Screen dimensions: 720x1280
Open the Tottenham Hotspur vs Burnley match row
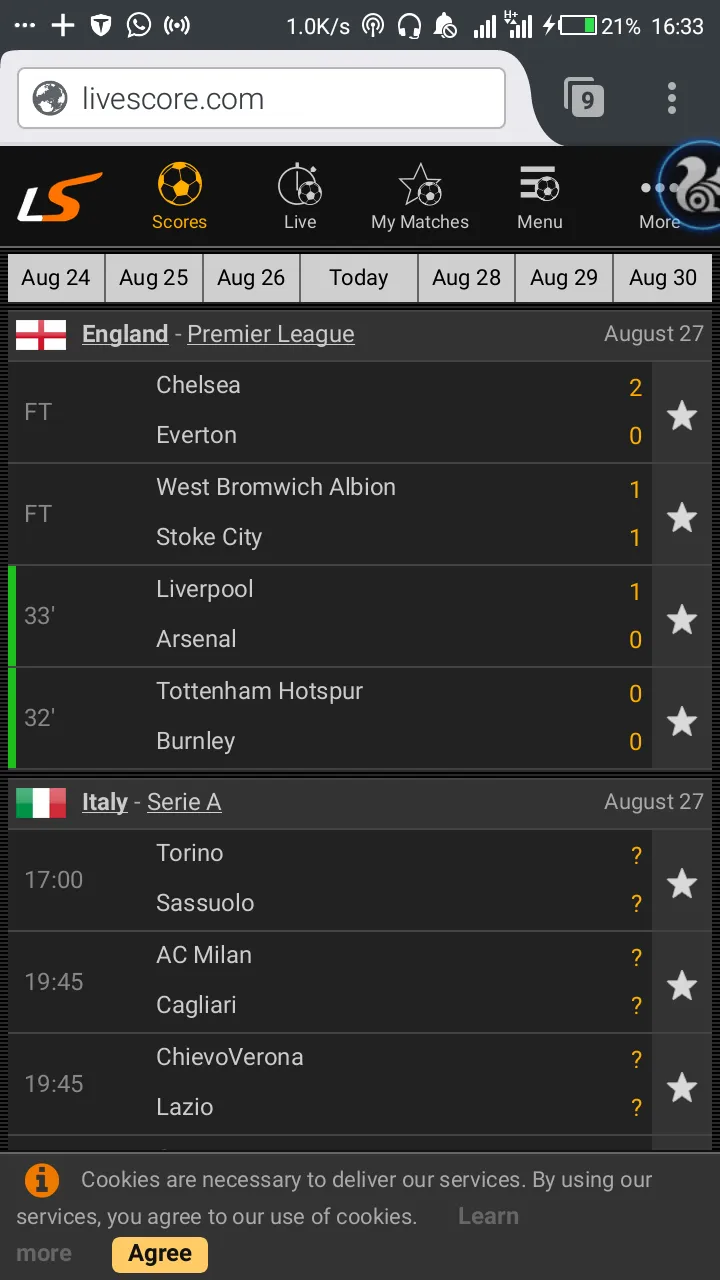[x=330, y=717]
